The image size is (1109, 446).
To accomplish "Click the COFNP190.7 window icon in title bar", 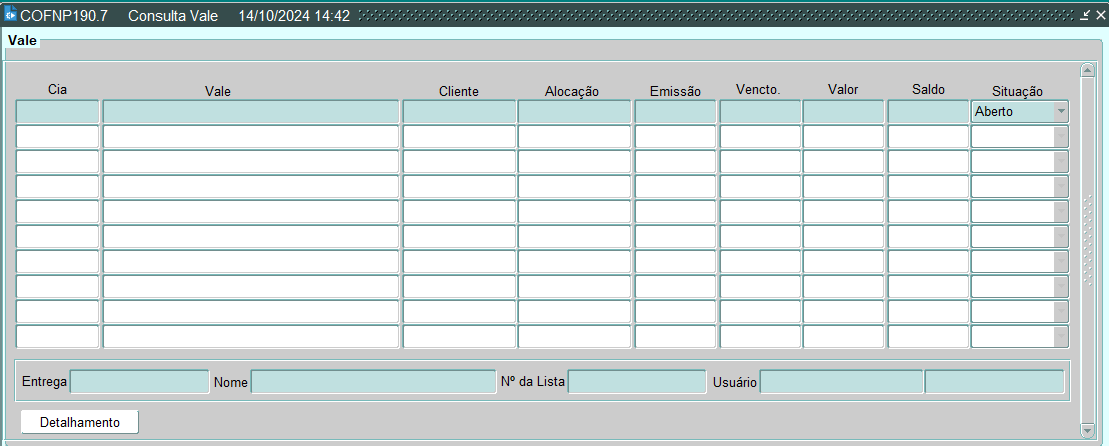I will [11, 16].
